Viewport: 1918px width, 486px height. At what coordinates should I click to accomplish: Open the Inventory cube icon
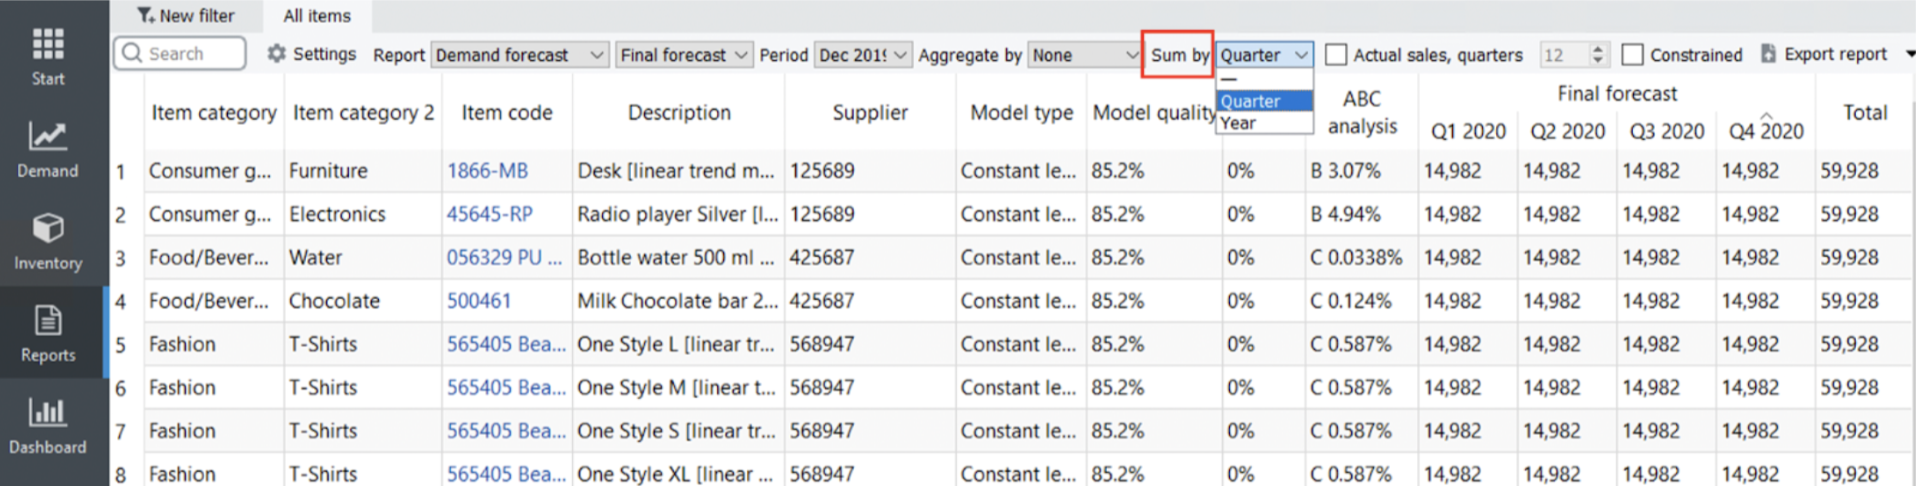point(47,229)
